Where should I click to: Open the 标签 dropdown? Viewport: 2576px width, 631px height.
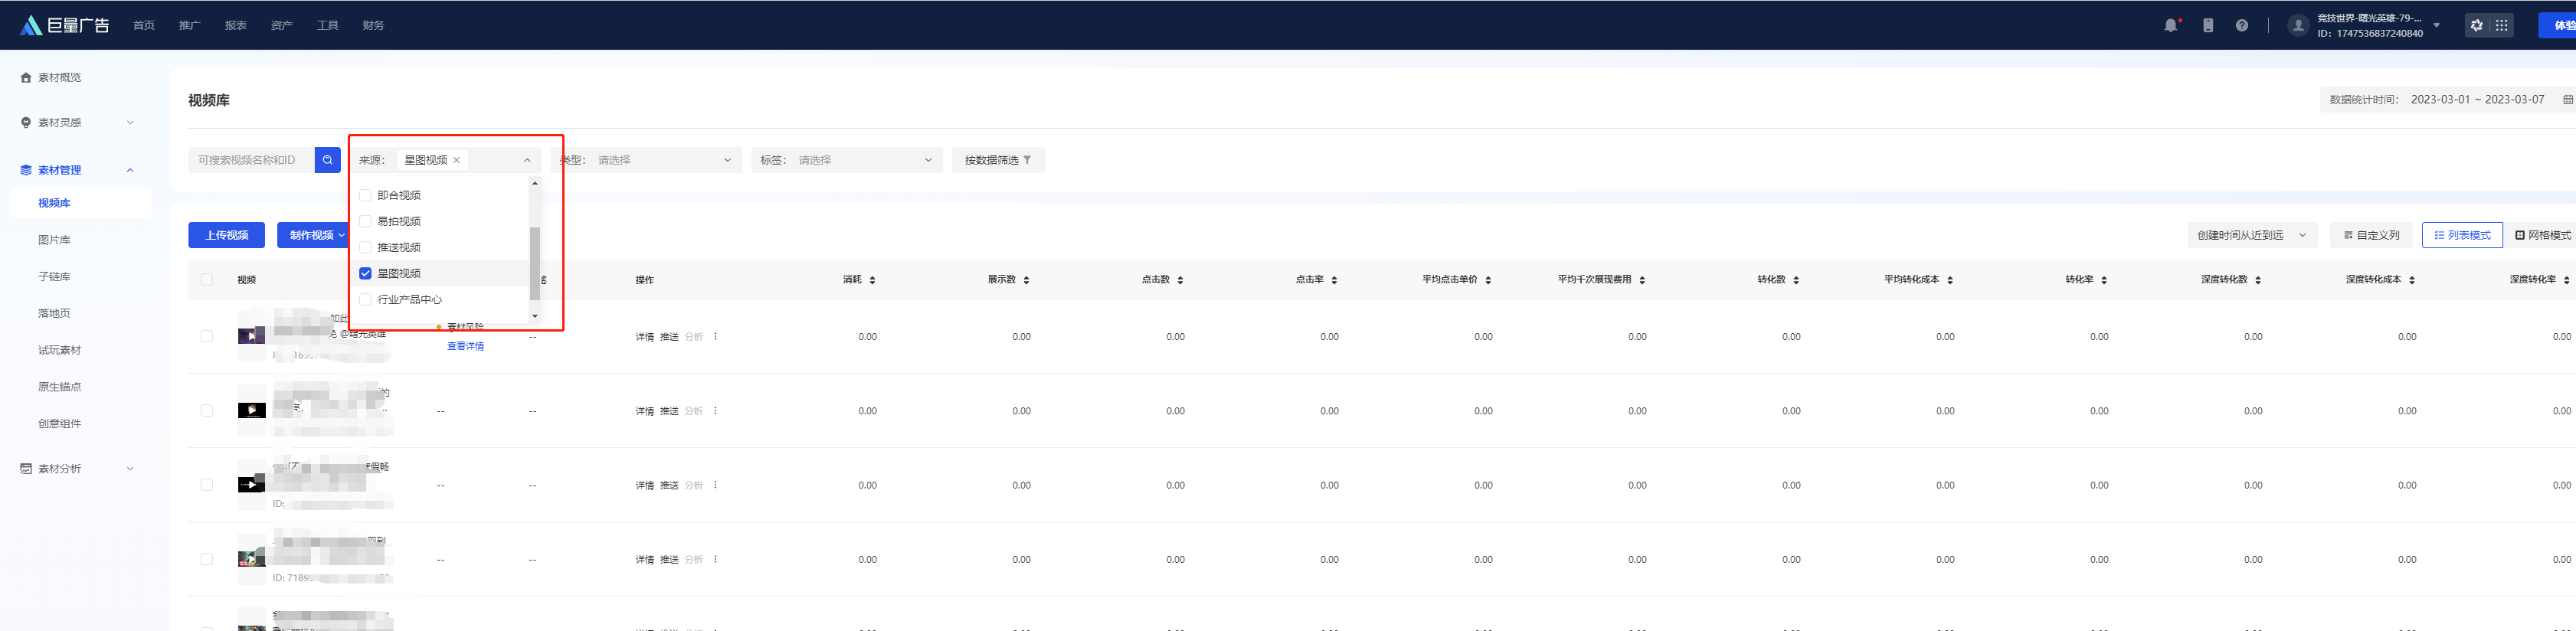(847, 160)
